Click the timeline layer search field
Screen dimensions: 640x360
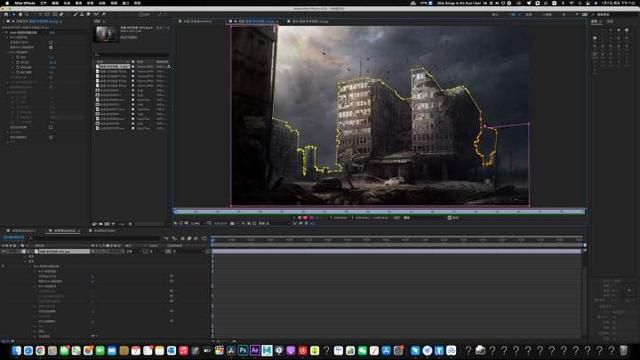pos(96,238)
